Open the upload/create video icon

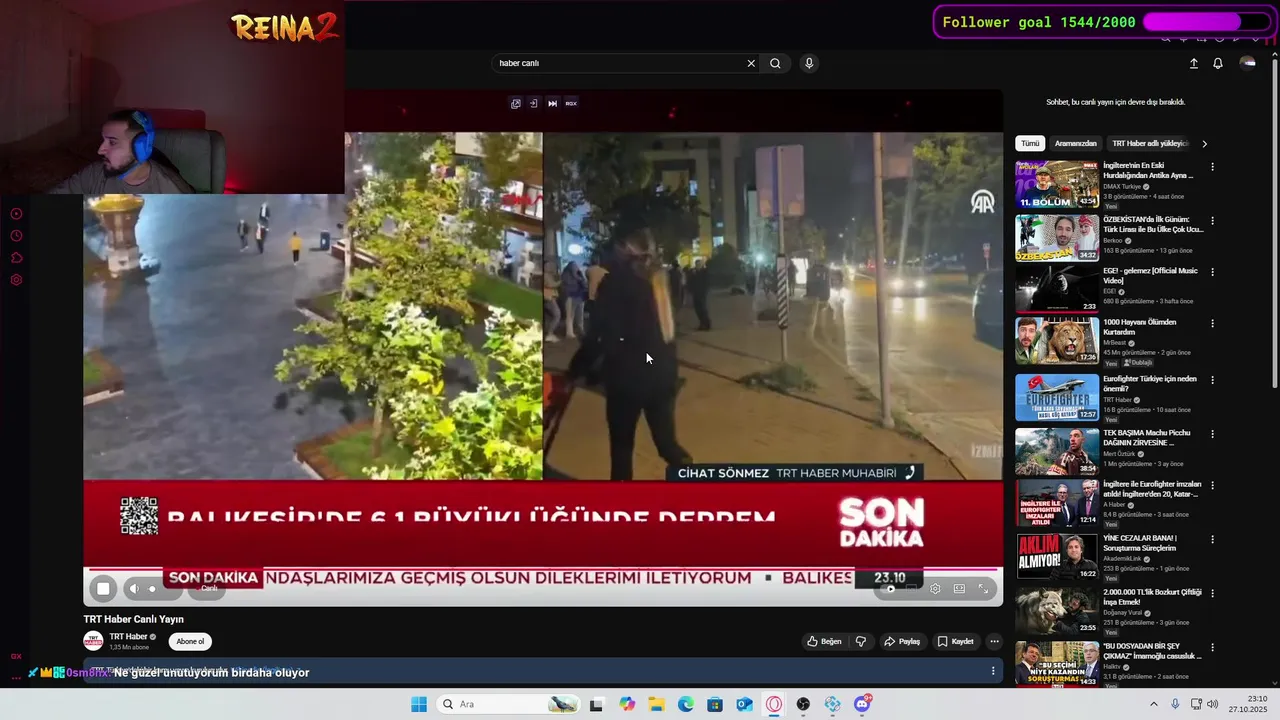click(x=1193, y=63)
